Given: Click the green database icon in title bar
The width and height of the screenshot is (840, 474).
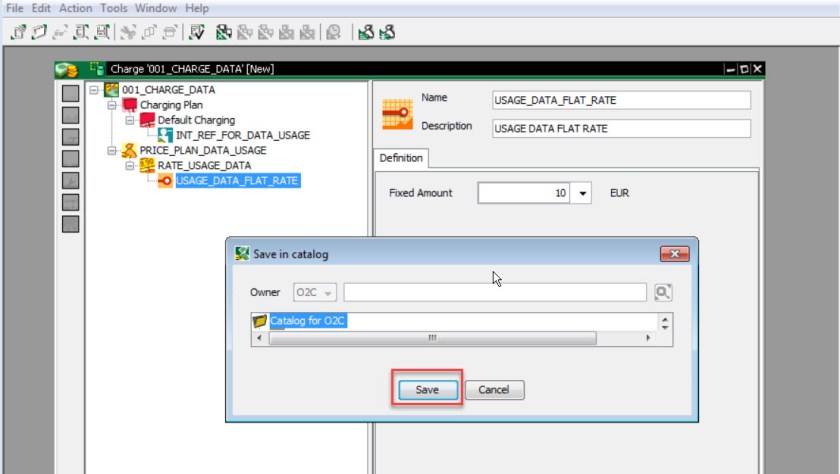Looking at the screenshot, I should point(96,69).
